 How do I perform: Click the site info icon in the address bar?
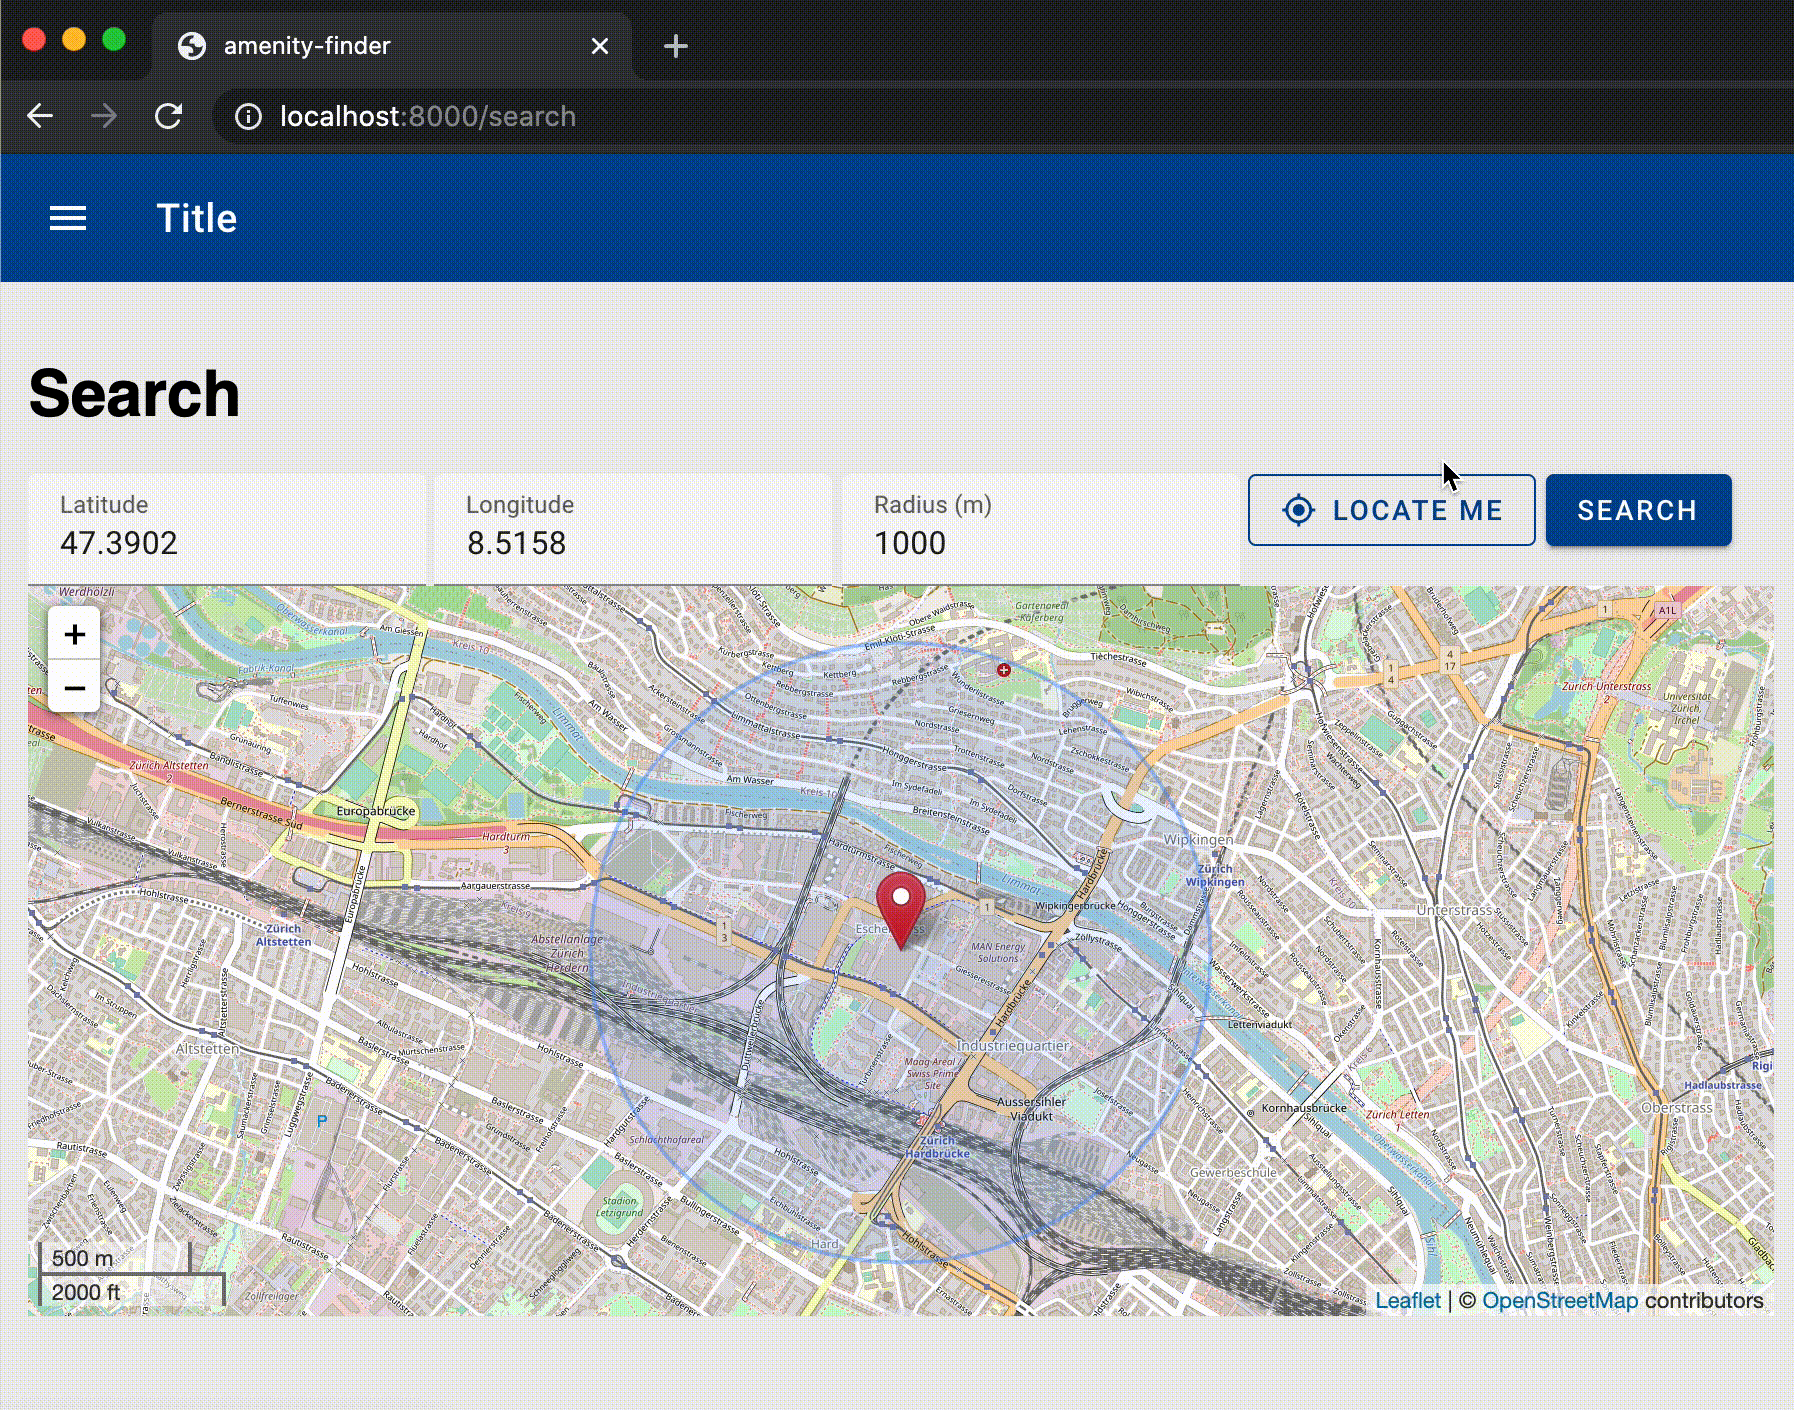coord(249,116)
